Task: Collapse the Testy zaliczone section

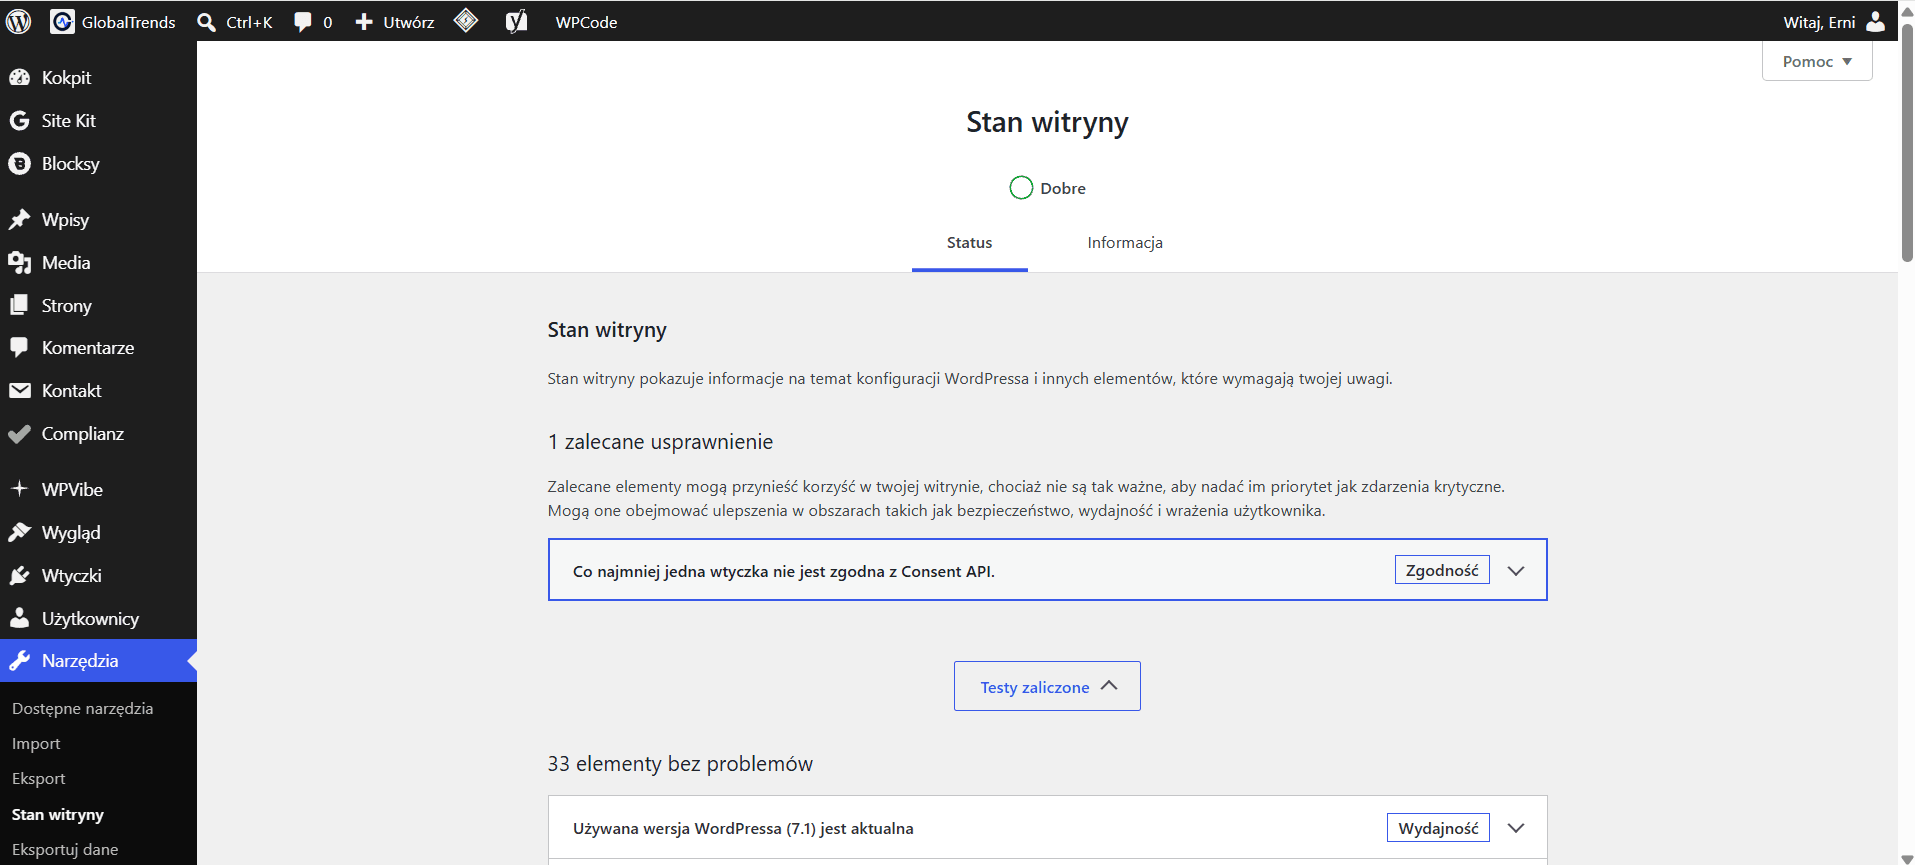Action: pos(1047,686)
